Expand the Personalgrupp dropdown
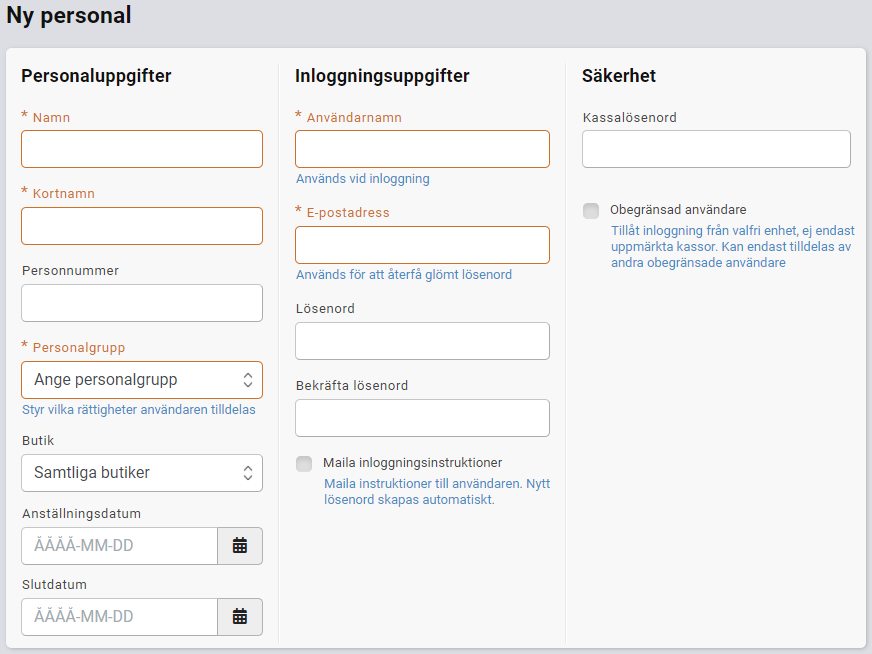The image size is (872, 654). click(x=142, y=380)
